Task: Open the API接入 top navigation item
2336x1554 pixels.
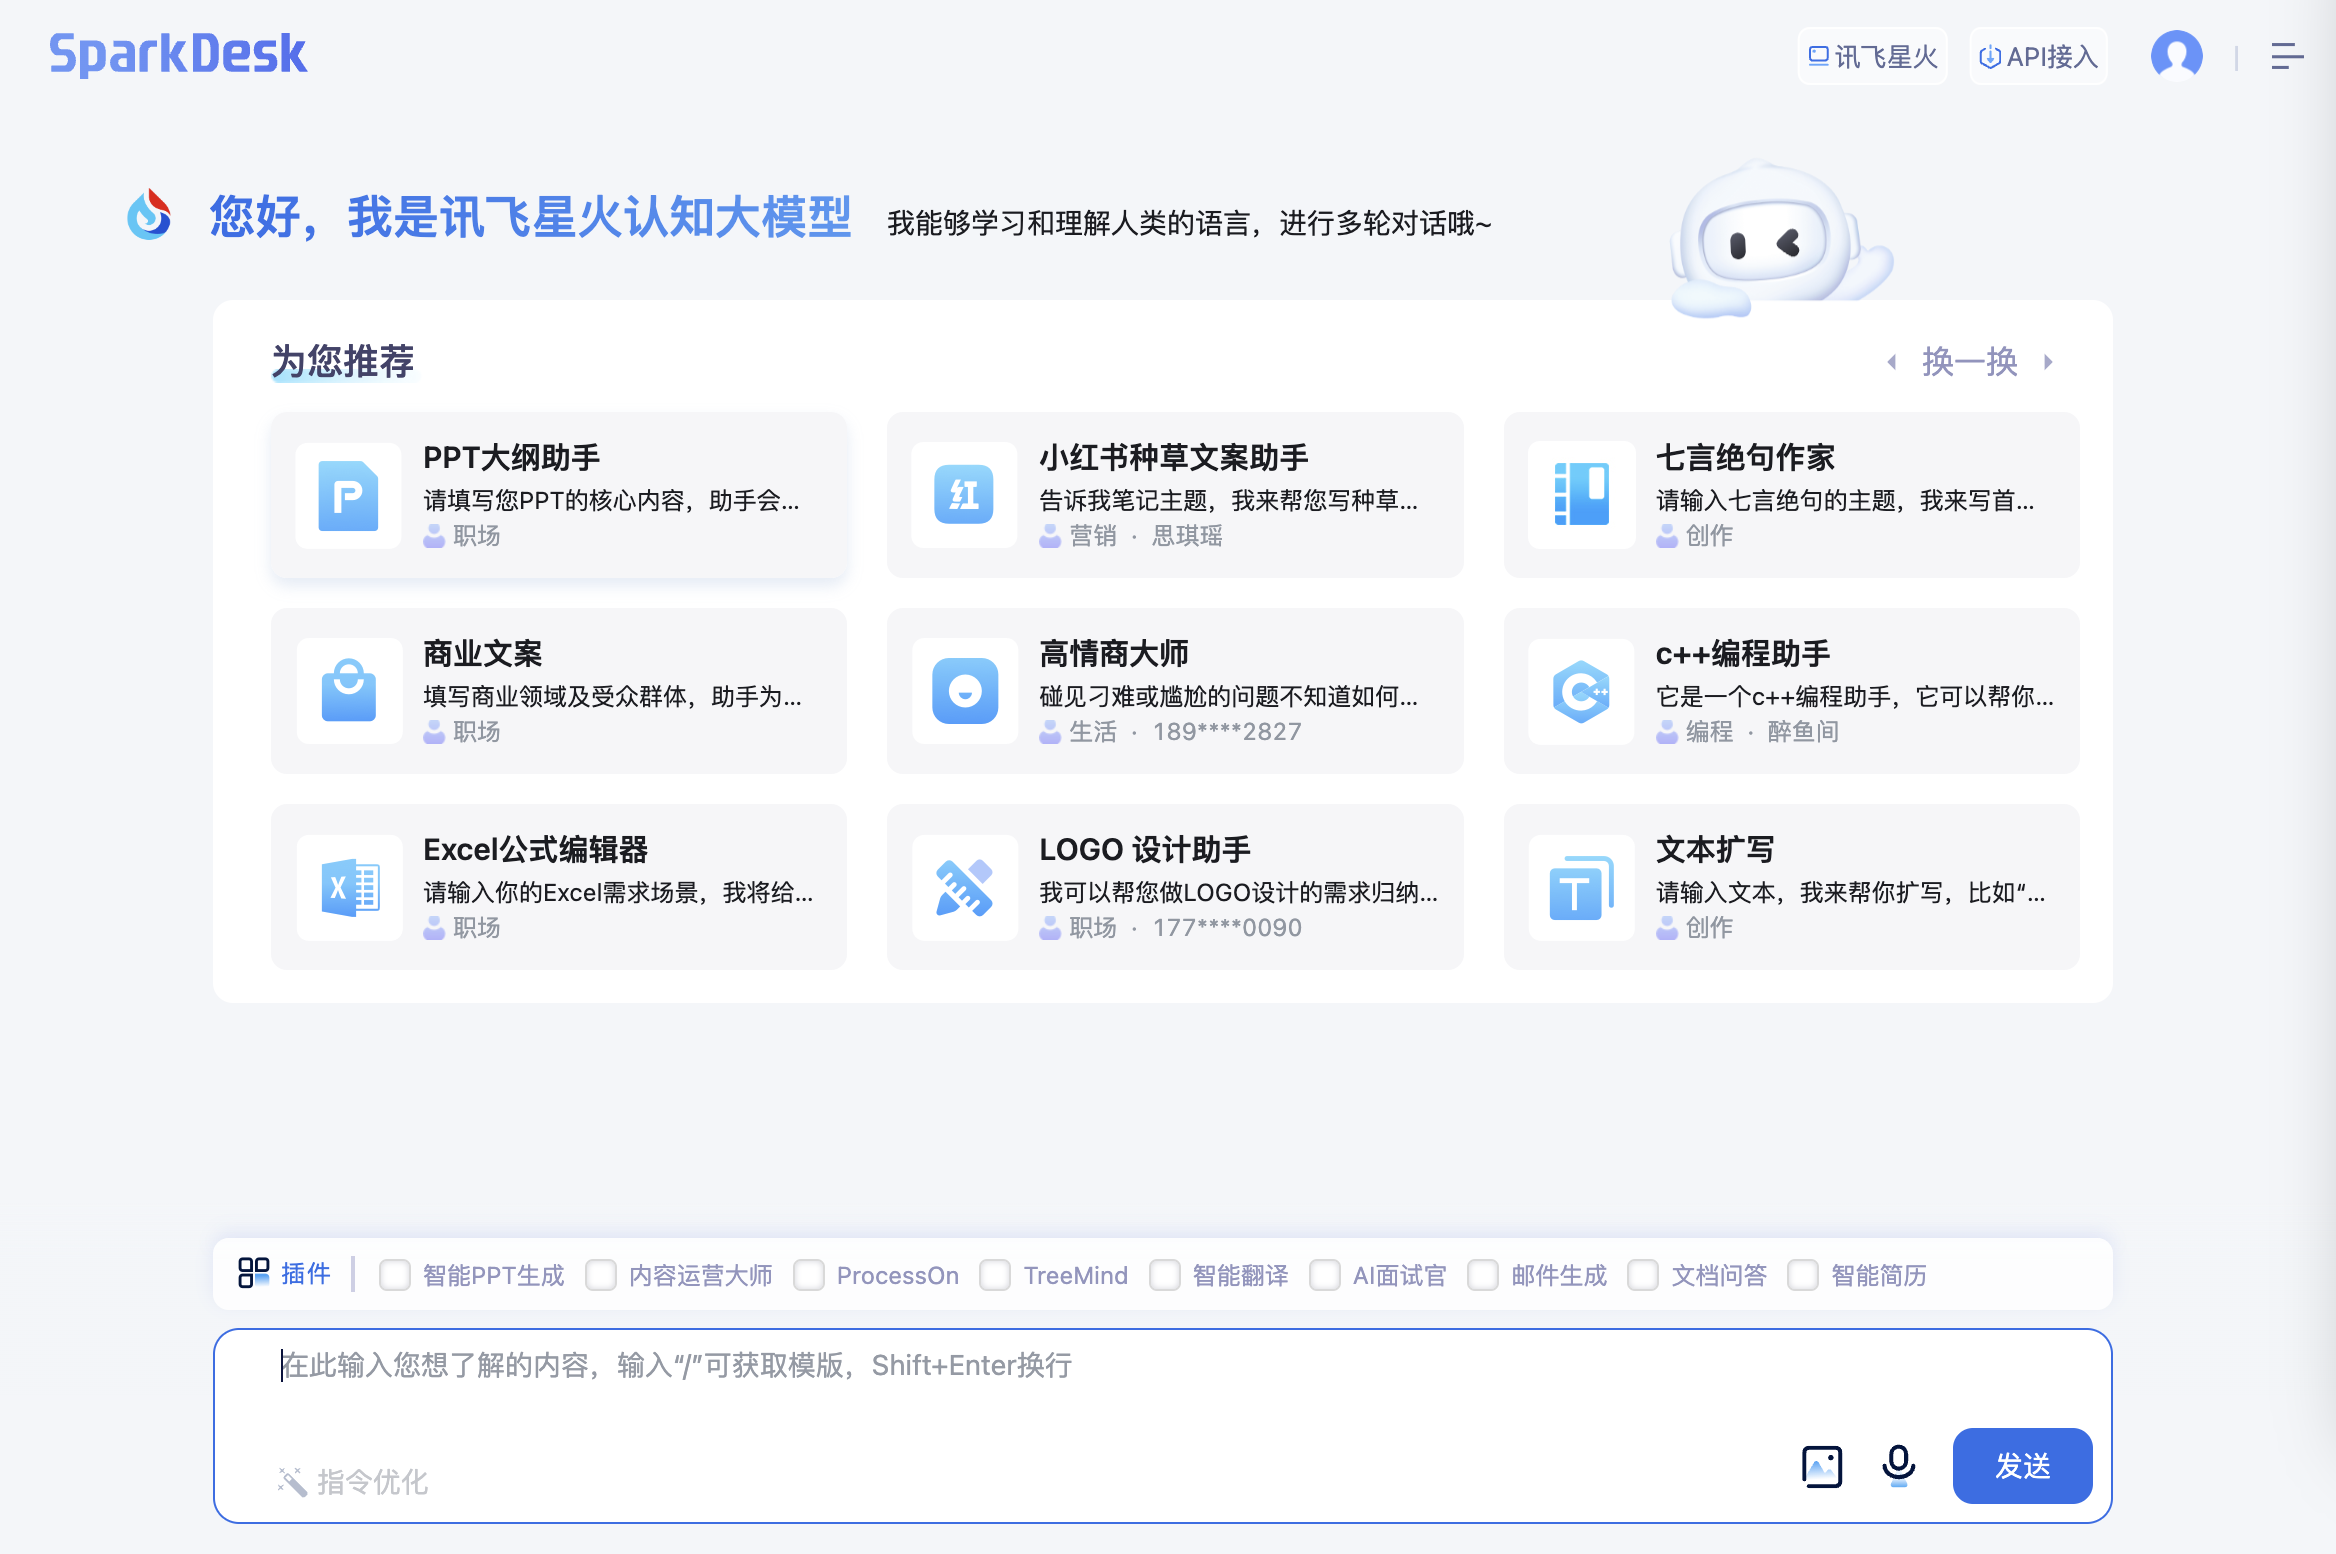Action: click(x=2038, y=57)
